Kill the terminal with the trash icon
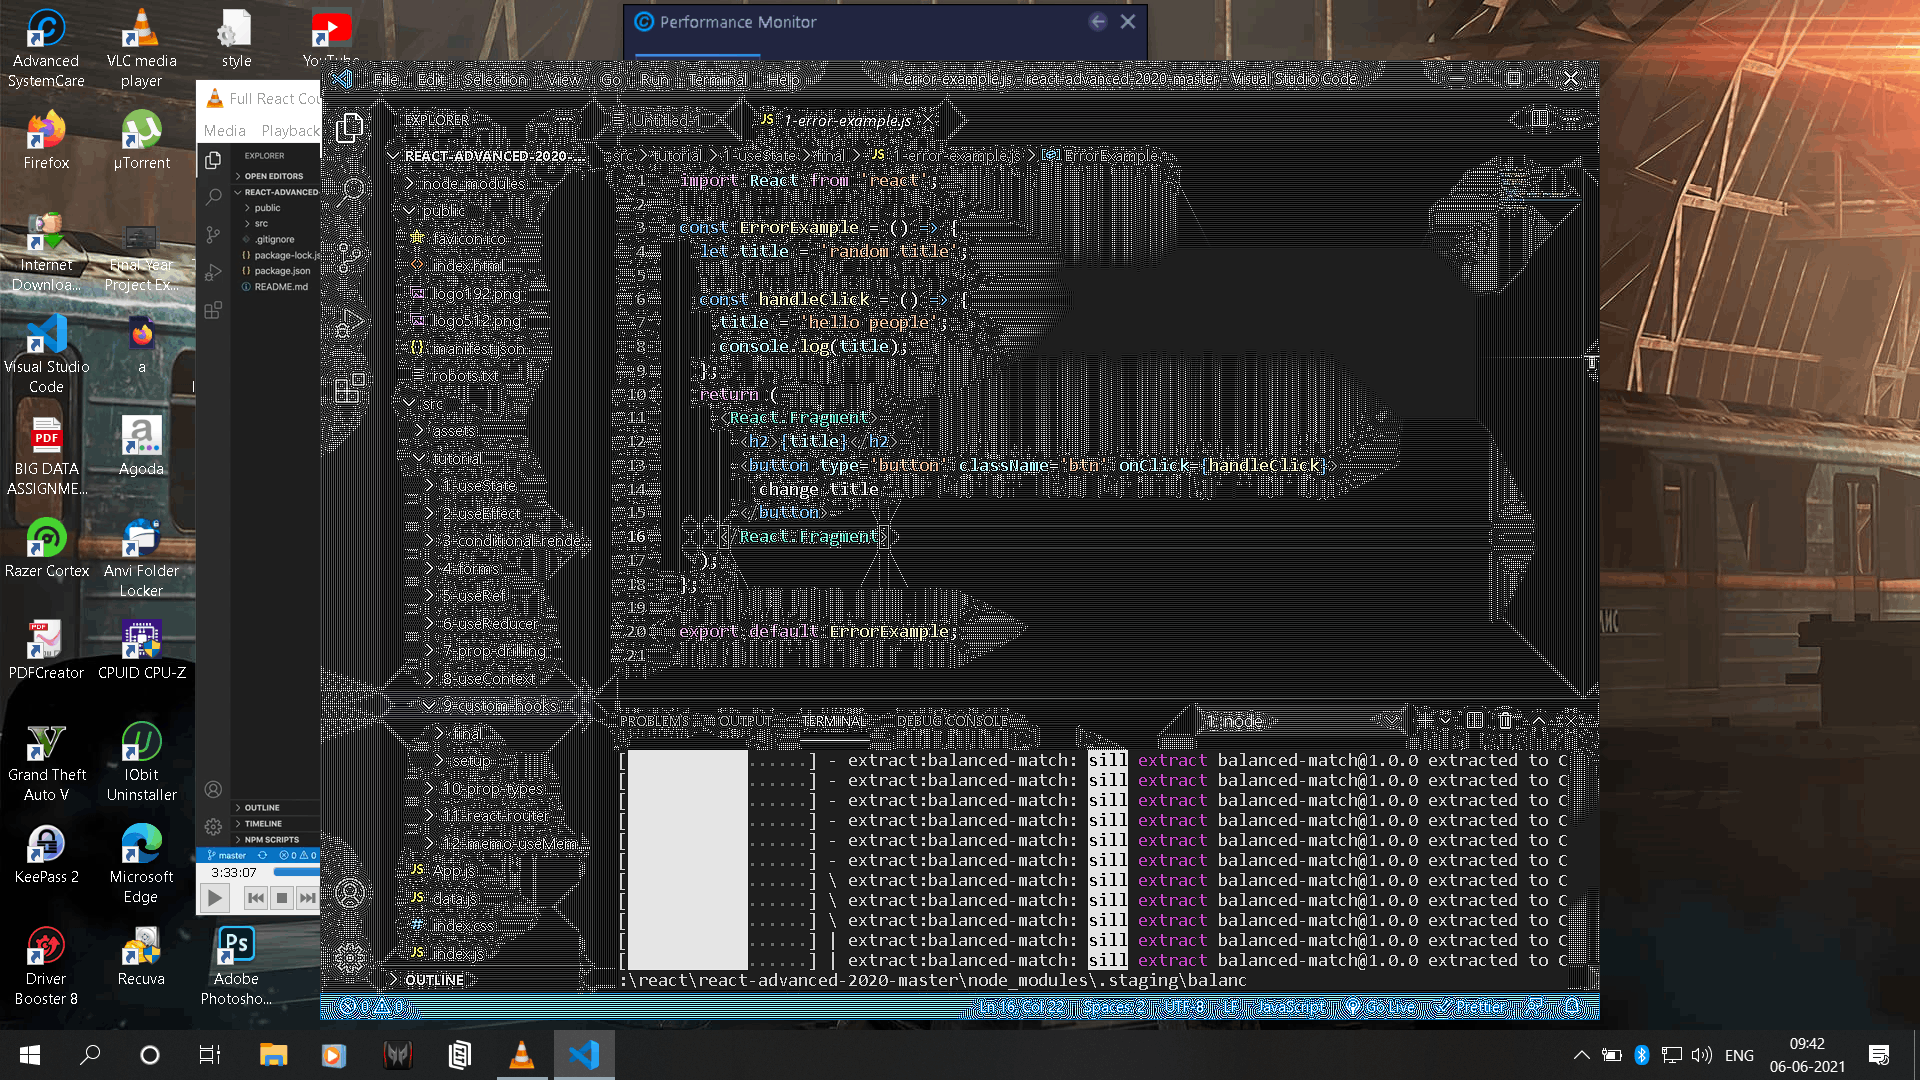Image resolution: width=1920 pixels, height=1080 pixels. [x=1506, y=720]
